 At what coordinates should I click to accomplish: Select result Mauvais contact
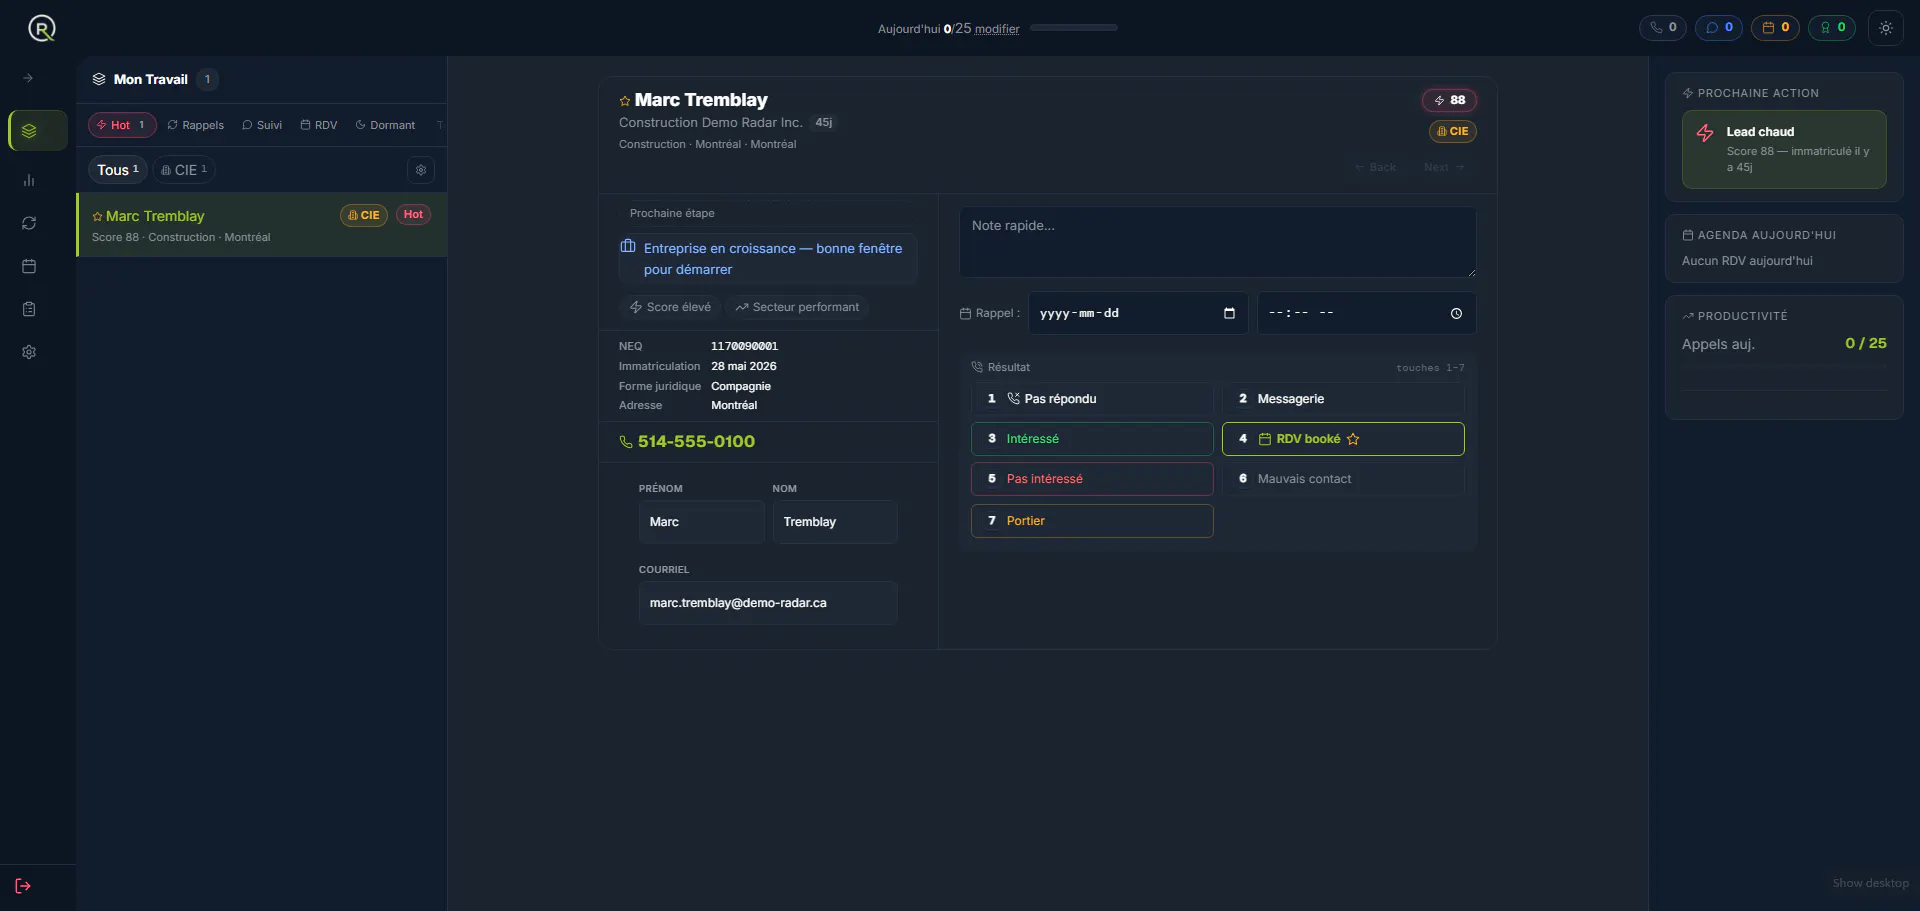(x=1343, y=479)
